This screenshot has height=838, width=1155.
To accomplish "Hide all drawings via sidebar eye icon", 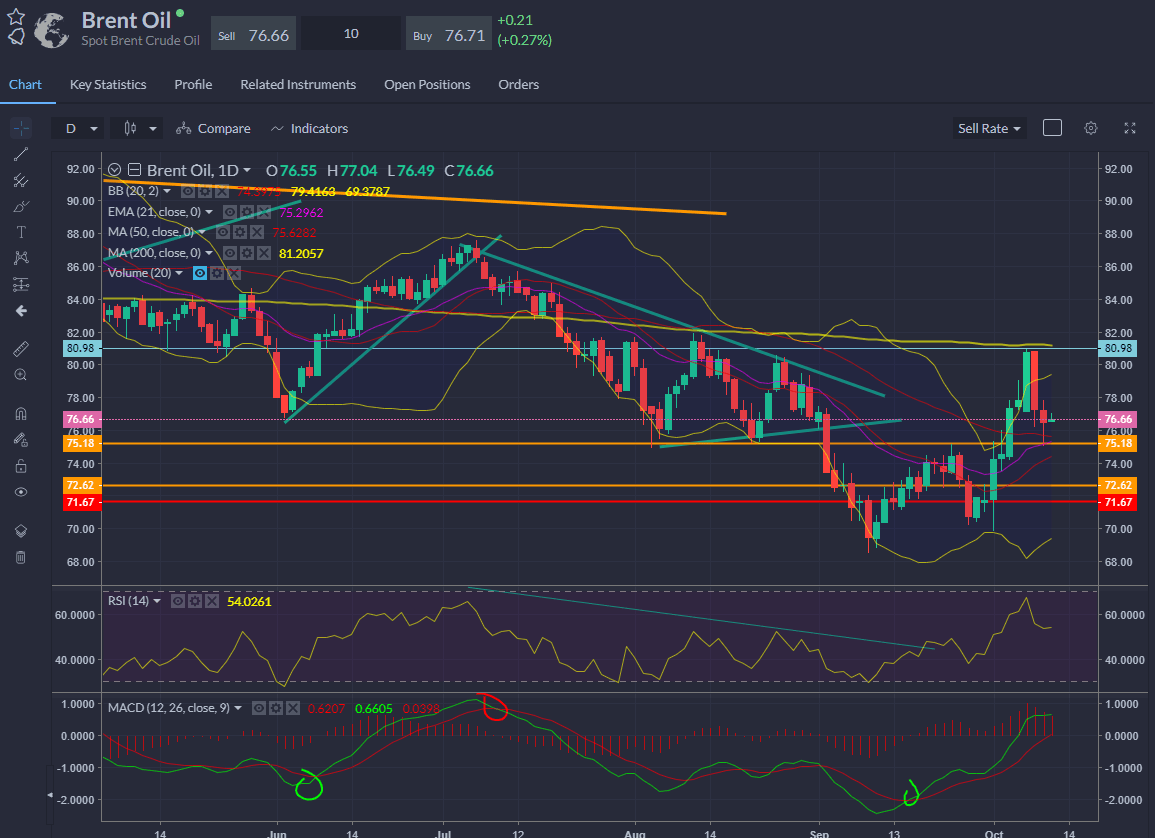I will (20, 492).
